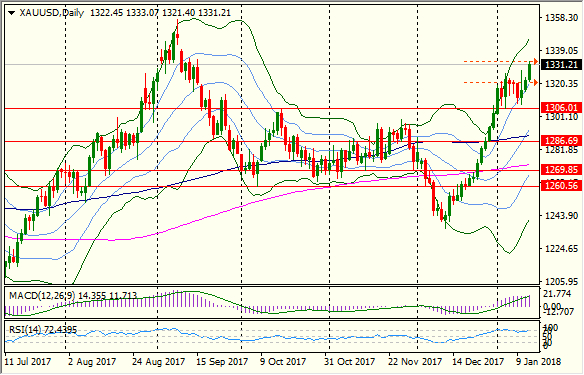This screenshot has height=375, width=584.
Task: Click the MACD(12,26,9) indicator label
Action: 42,296
